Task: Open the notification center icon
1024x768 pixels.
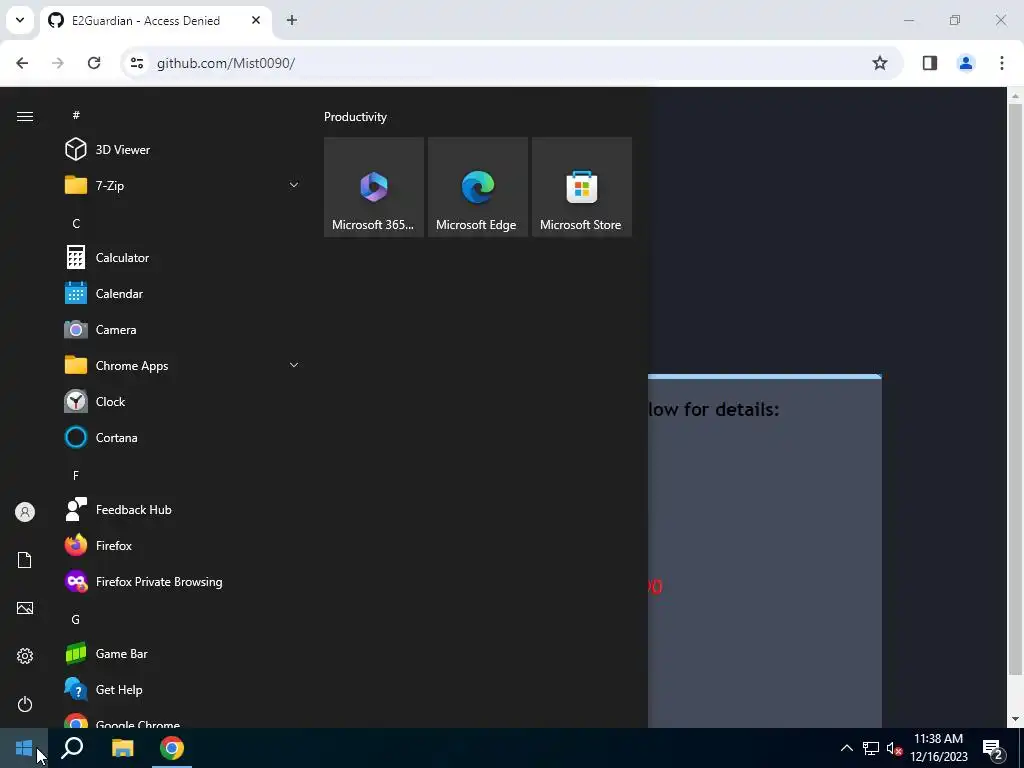Action: (992, 748)
